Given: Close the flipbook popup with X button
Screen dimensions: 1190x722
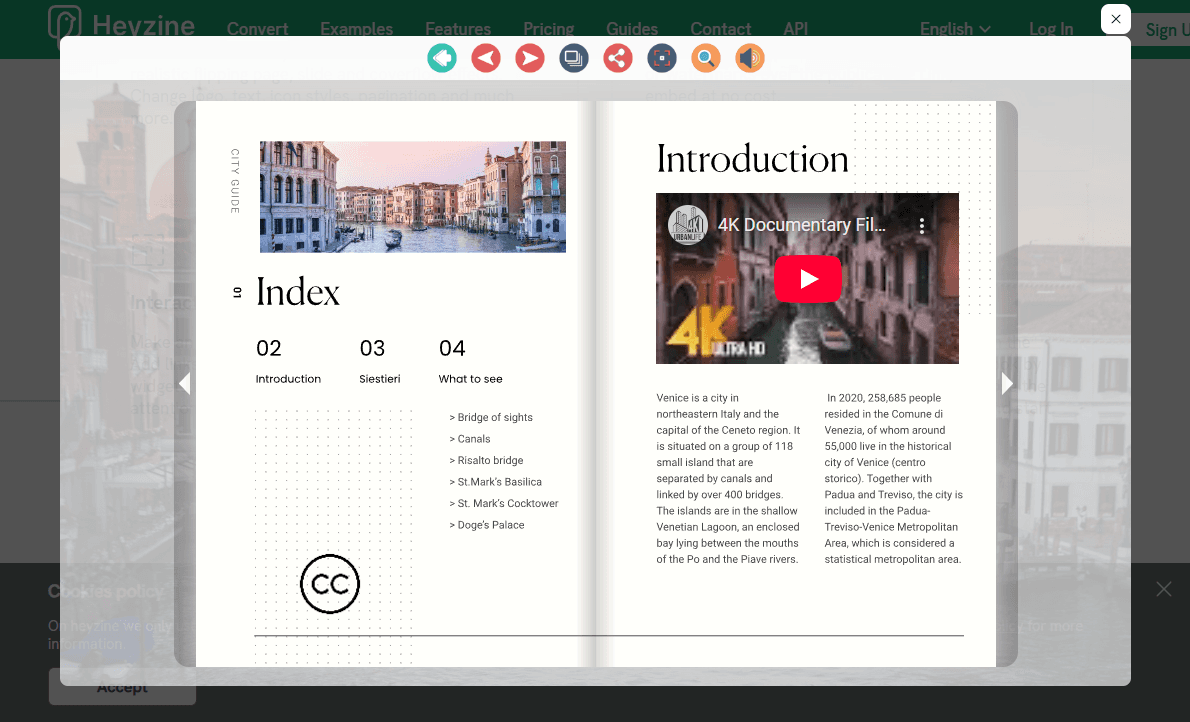Looking at the screenshot, I should coord(1116,19).
